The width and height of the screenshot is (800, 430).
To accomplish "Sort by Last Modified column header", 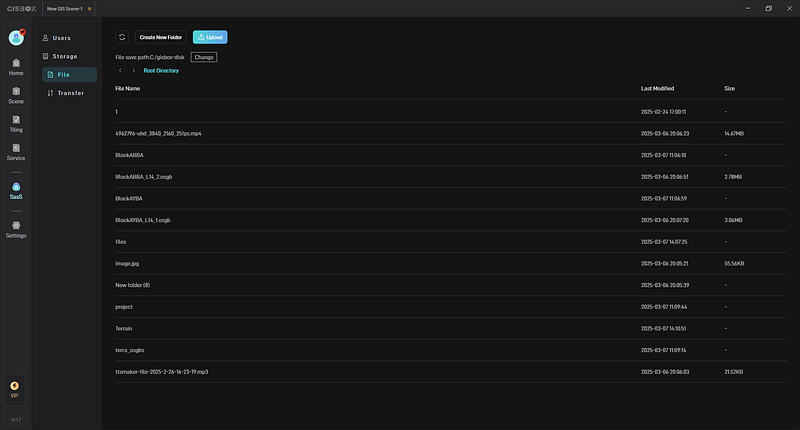I will [657, 88].
